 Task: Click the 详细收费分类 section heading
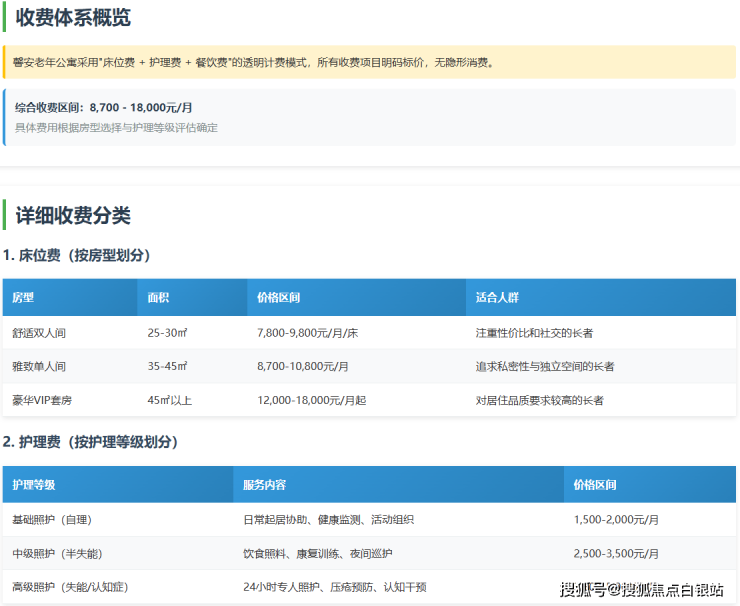[72, 215]
